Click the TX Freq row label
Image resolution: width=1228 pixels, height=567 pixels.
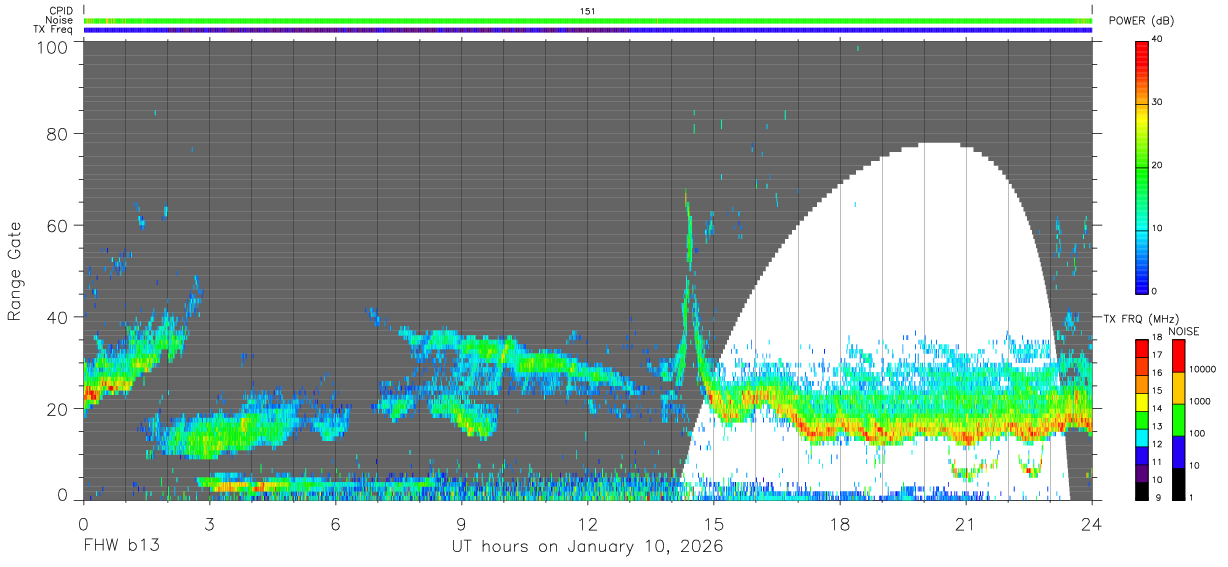tap(53, 29)
